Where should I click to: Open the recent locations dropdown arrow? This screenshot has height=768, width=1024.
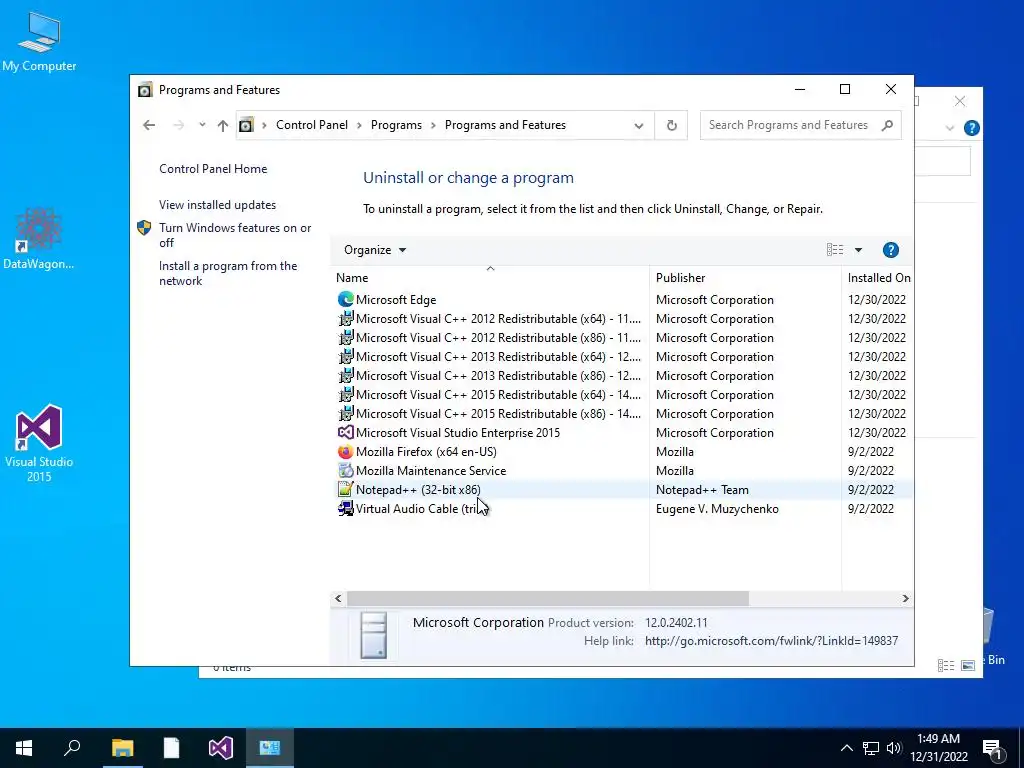202,125
